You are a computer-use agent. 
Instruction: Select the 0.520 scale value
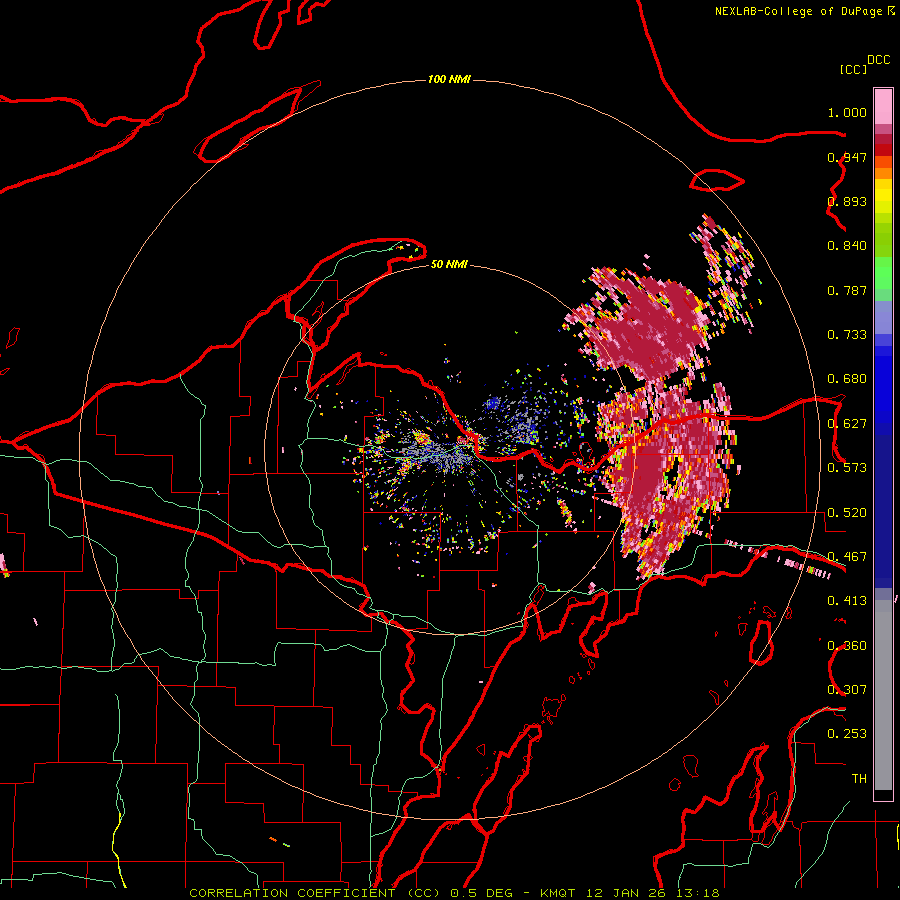847,513
